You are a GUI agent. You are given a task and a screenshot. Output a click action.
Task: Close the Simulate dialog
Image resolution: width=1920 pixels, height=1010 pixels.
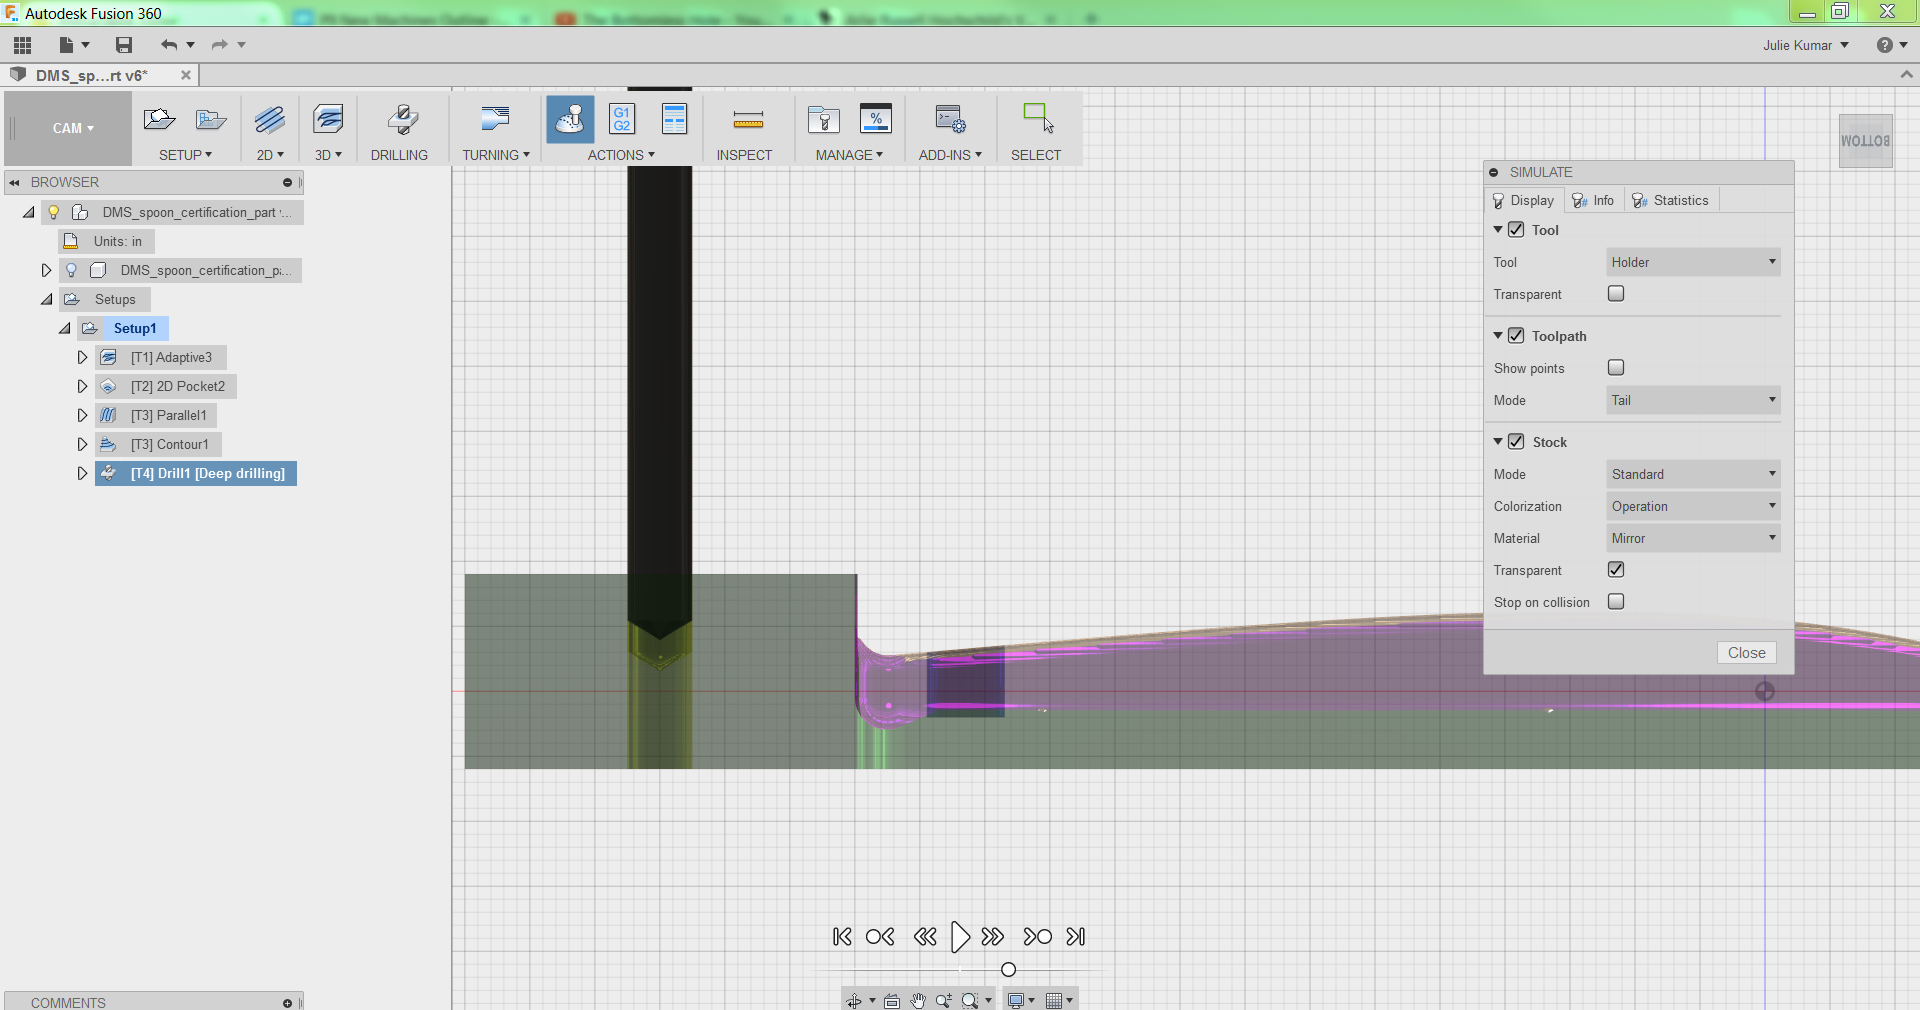(1747, 652)
